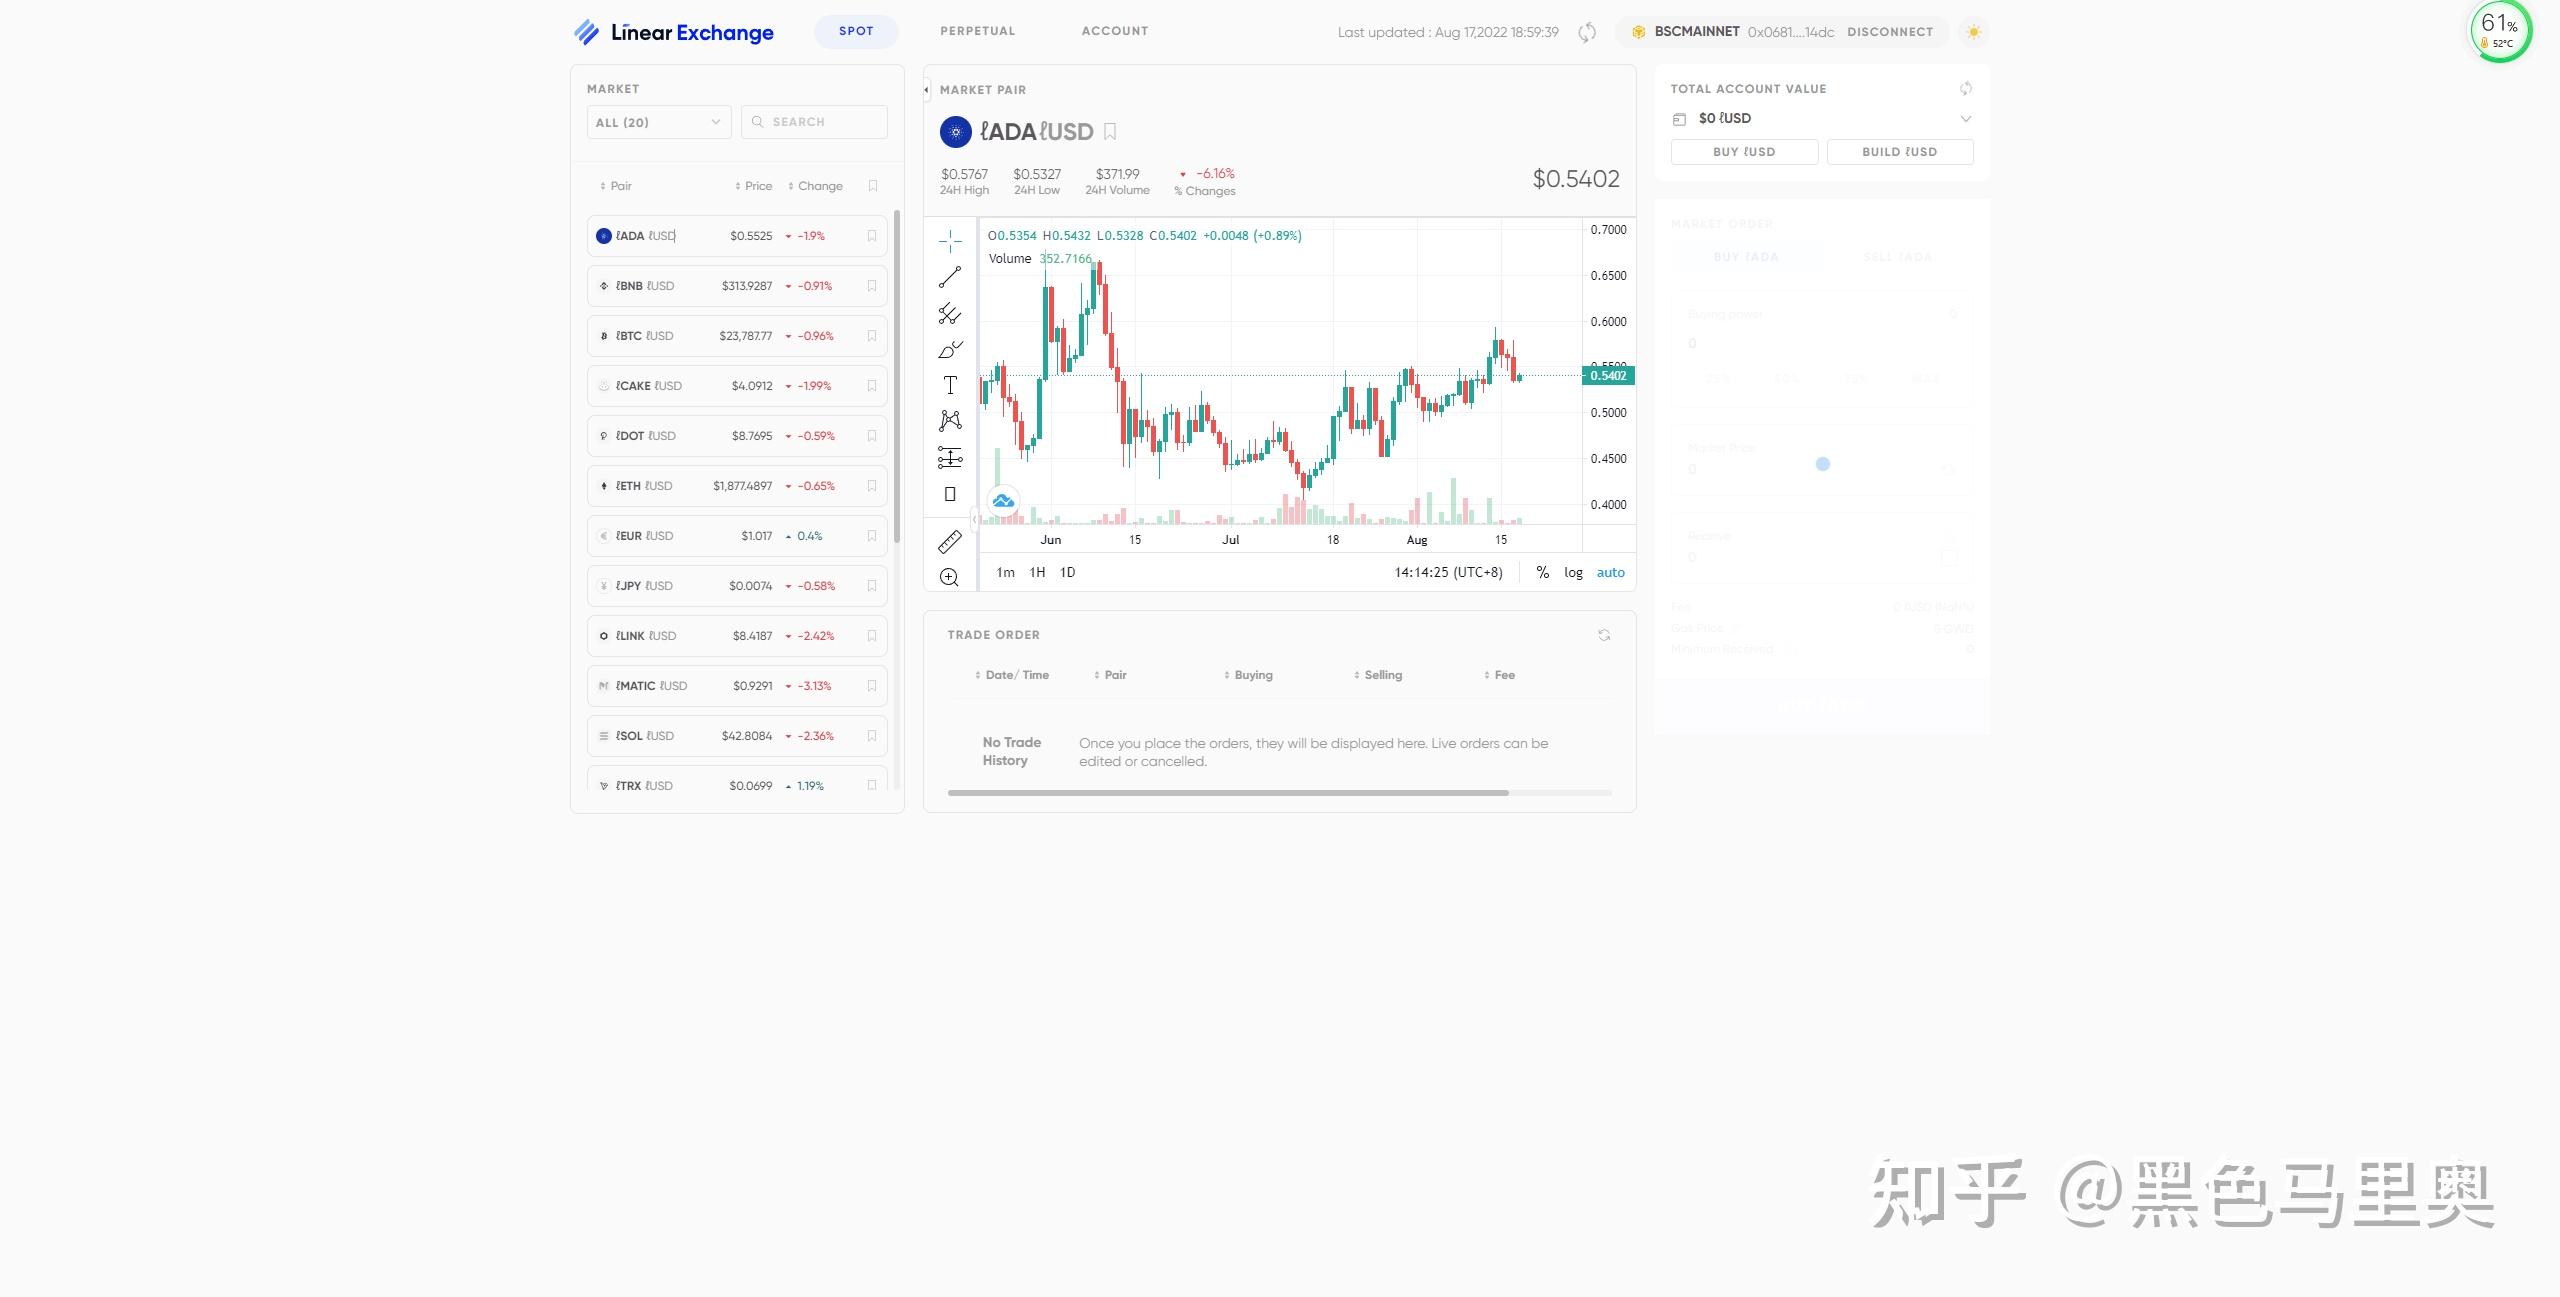Toggle log scale on chart
Image resolution: width=2560 pixels, height=1297 pixels.
tap(1573, 572)
